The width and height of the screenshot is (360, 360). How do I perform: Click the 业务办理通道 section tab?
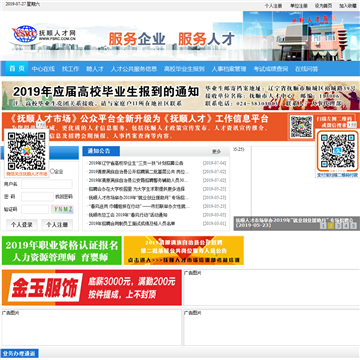click(20, 354)
